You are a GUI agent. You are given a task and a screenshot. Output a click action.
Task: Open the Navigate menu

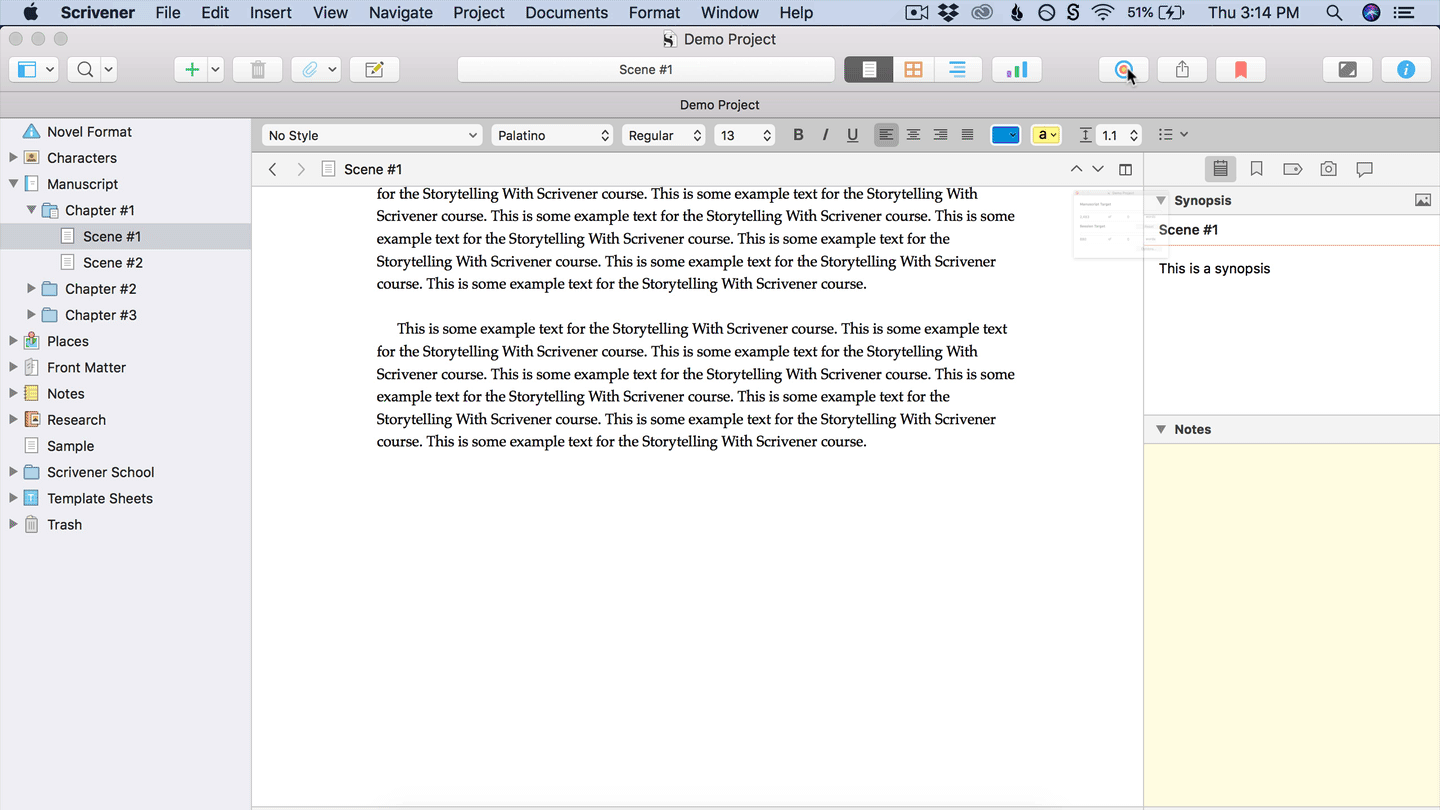tap(401, 13)
